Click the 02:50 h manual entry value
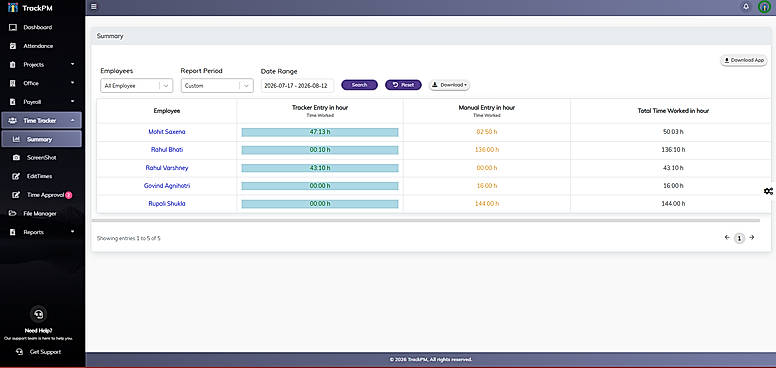 pyautogui.click(x=486, y=132)
